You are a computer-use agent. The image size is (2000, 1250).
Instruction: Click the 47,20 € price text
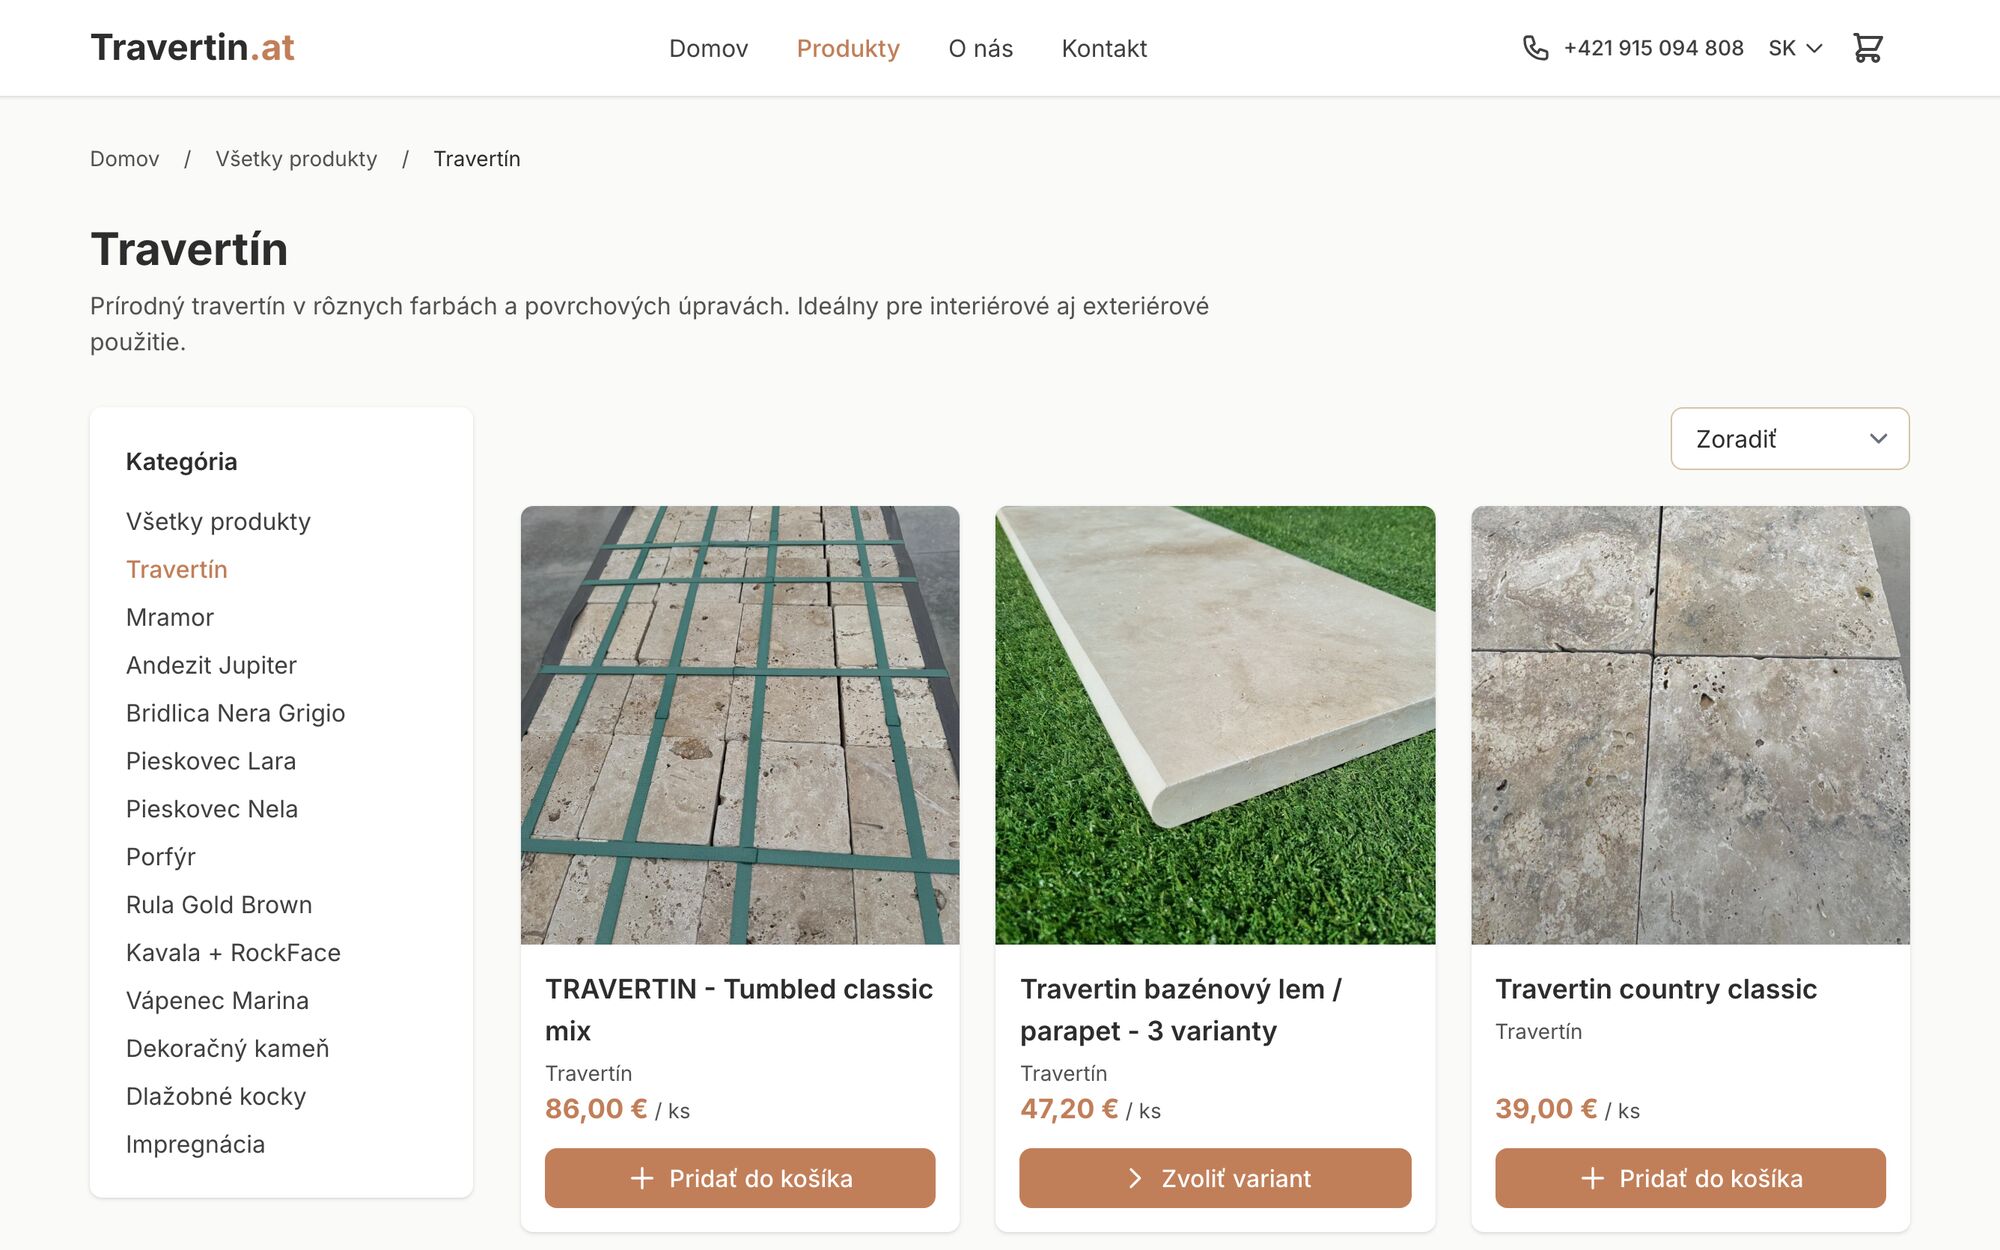[x=1069, y=1109]
